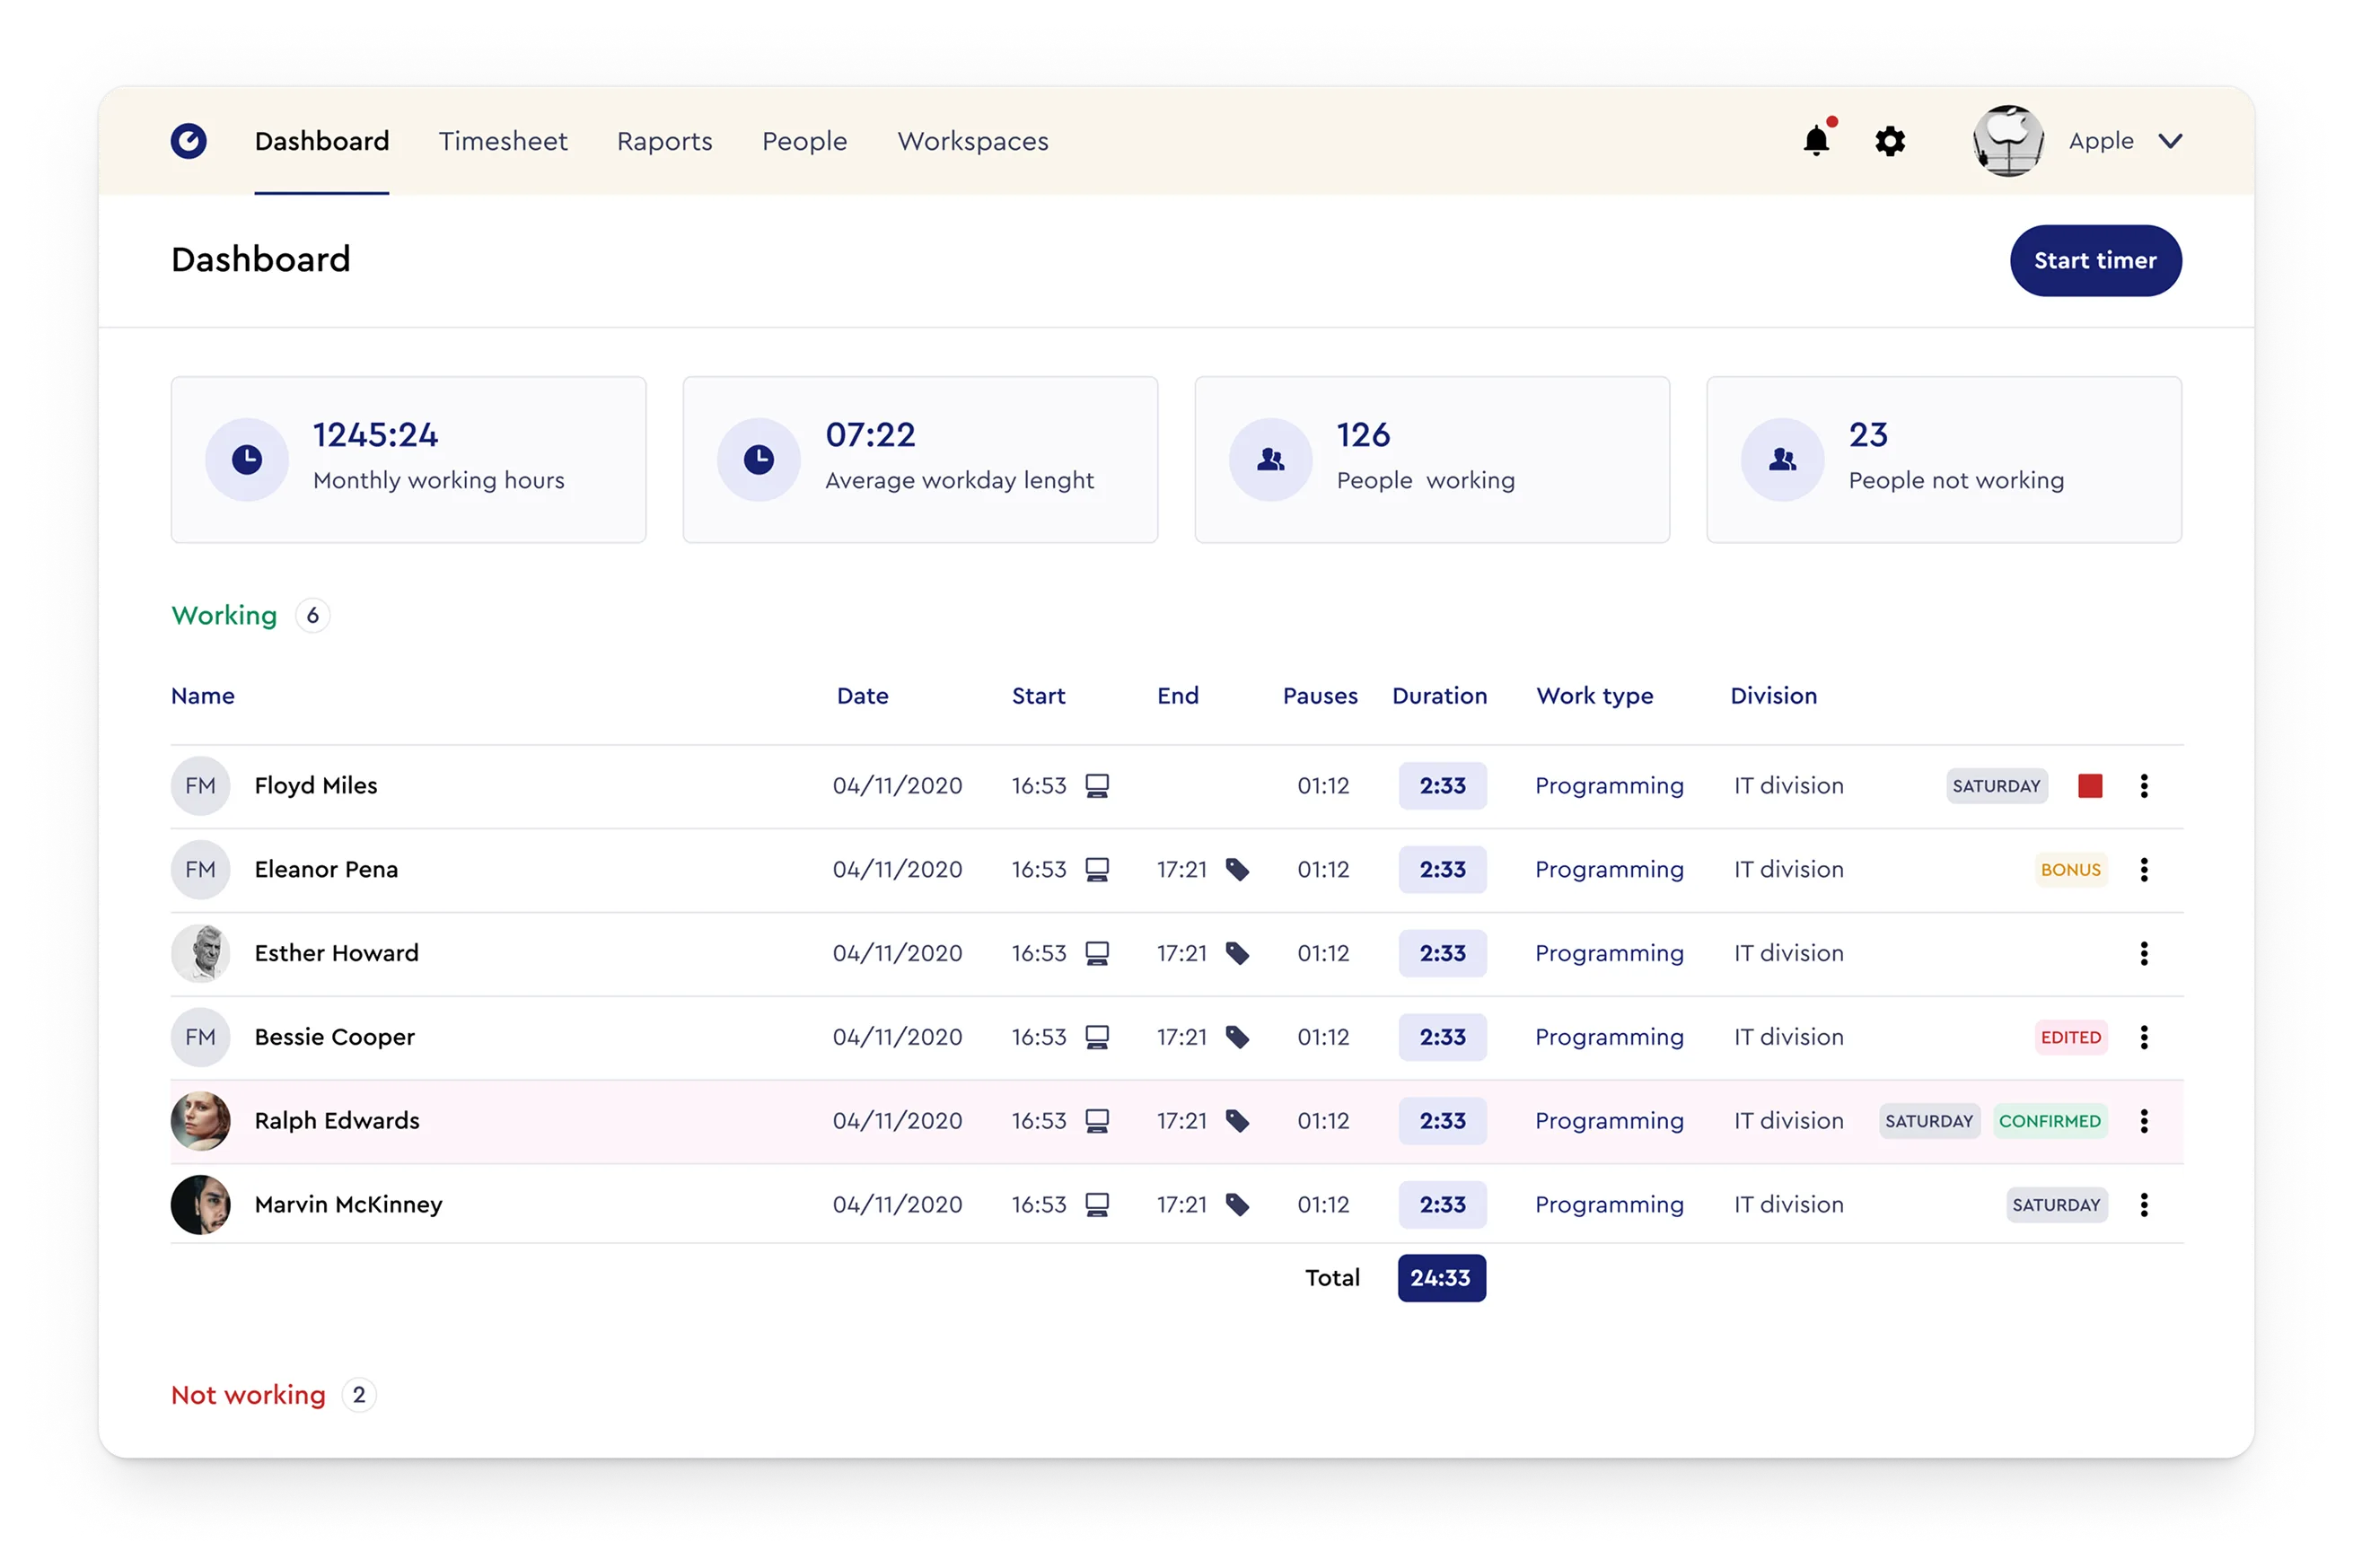This screenshot has width=2353, height=1568.
Task: Open Eleanor Pena profile name
Action: tap(326, 869)
